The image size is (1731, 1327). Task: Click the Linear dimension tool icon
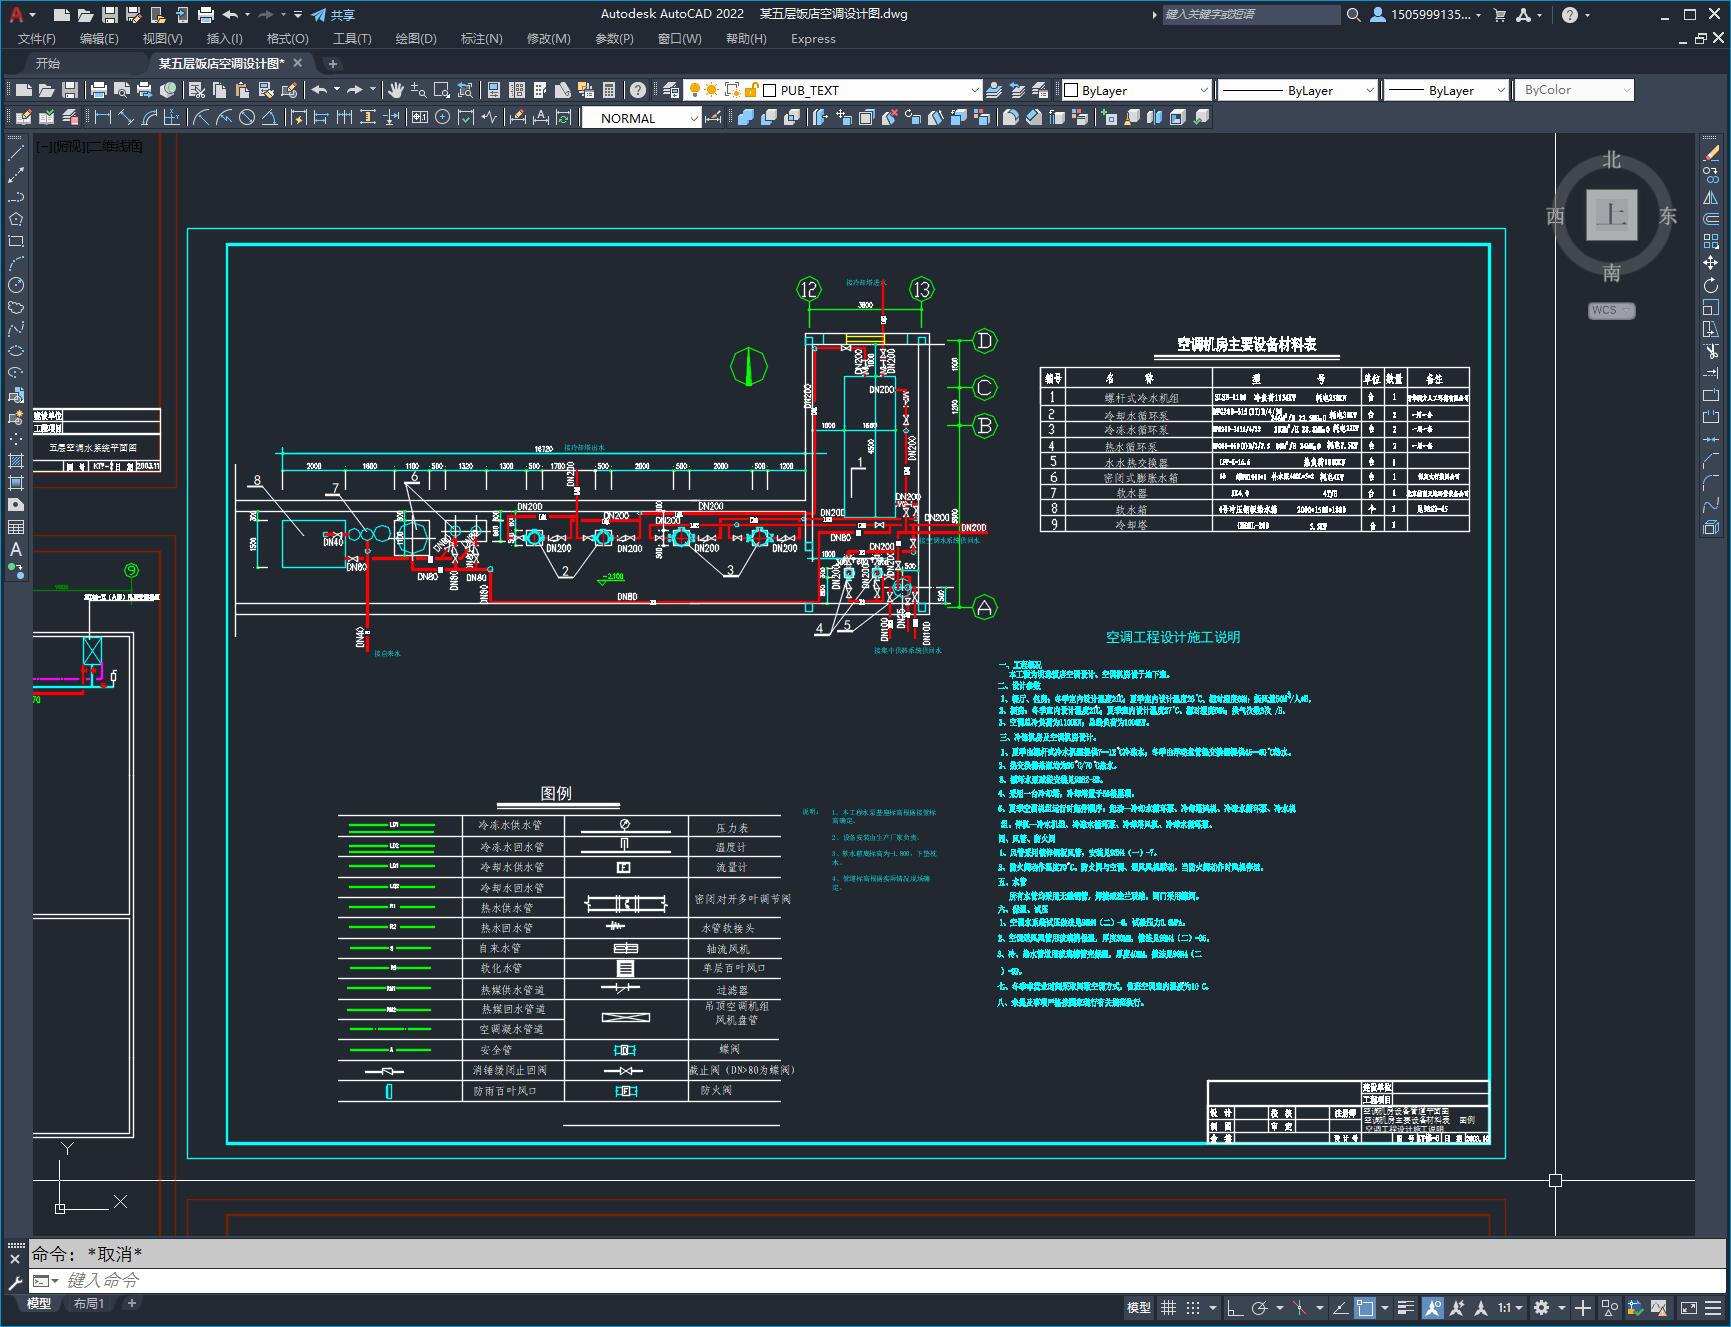coord(103,118)
